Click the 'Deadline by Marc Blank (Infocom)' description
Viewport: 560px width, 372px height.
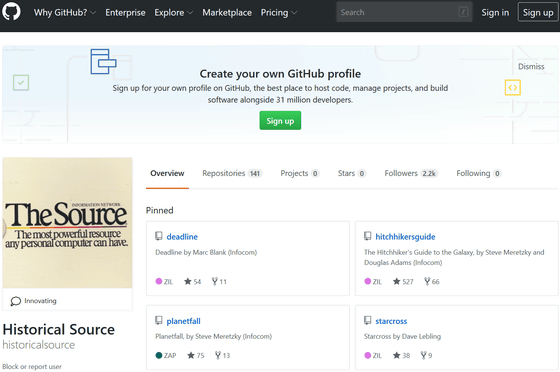click(x=206, y=252)
